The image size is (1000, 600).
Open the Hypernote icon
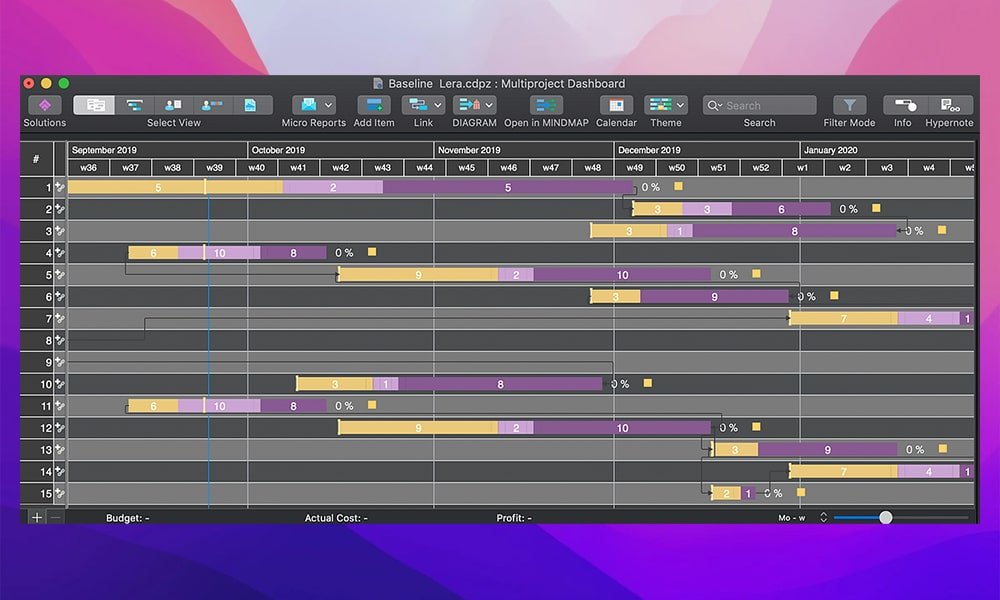tap(950, 105)
